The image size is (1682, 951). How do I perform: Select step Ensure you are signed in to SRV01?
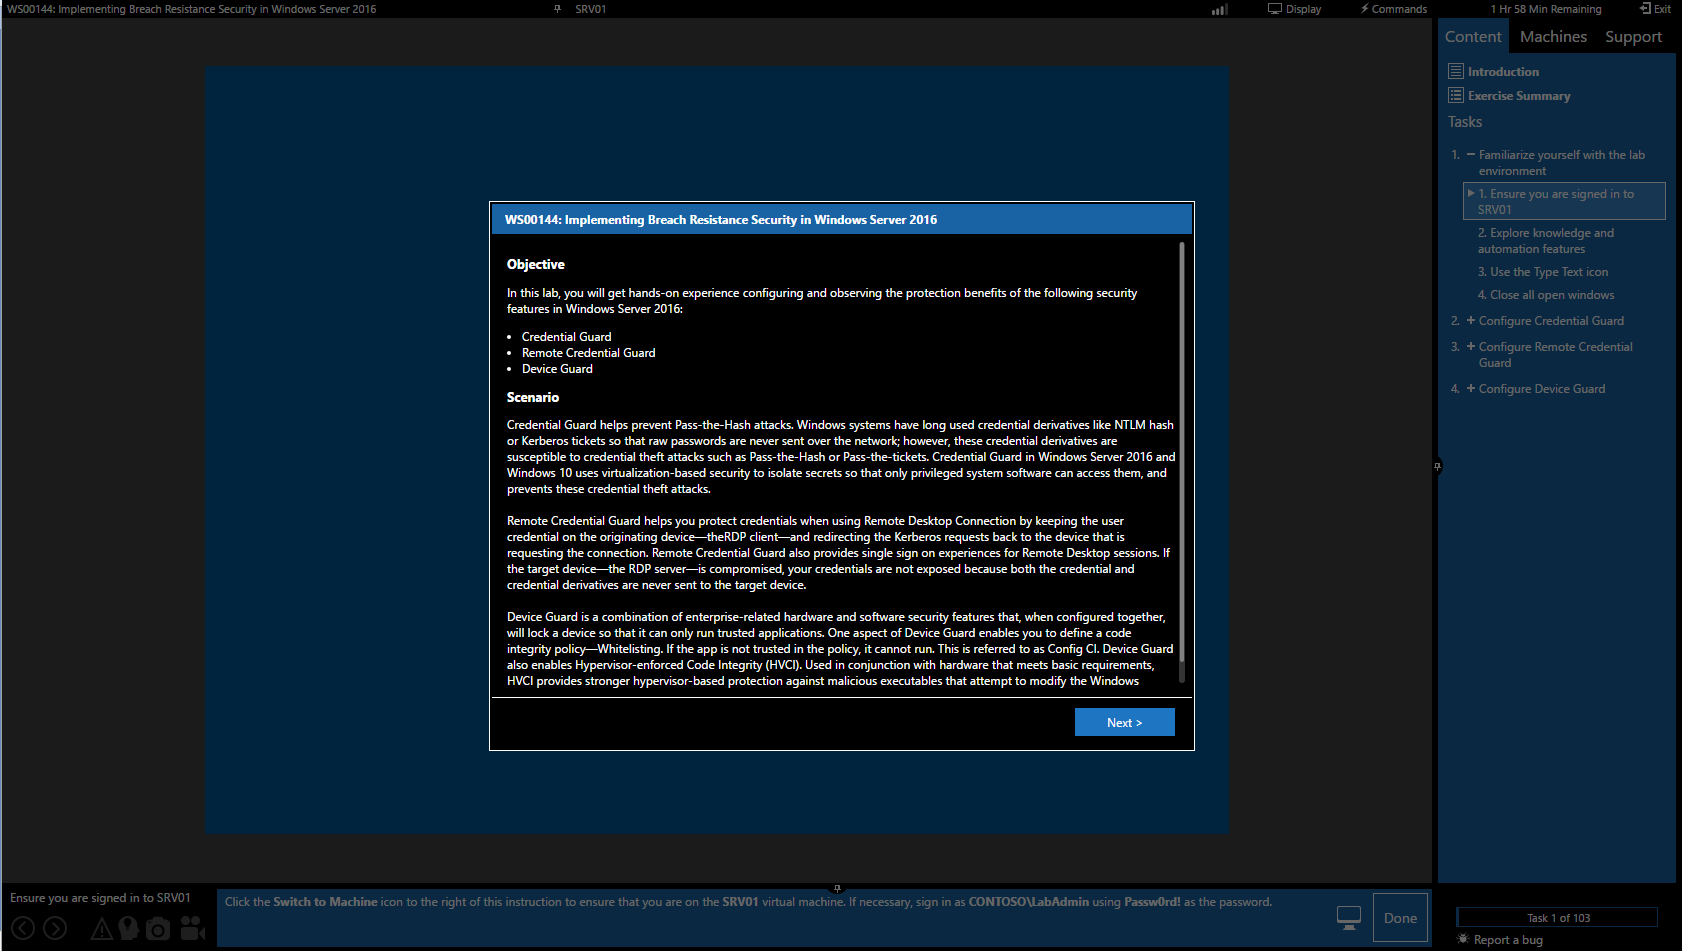1564,201
